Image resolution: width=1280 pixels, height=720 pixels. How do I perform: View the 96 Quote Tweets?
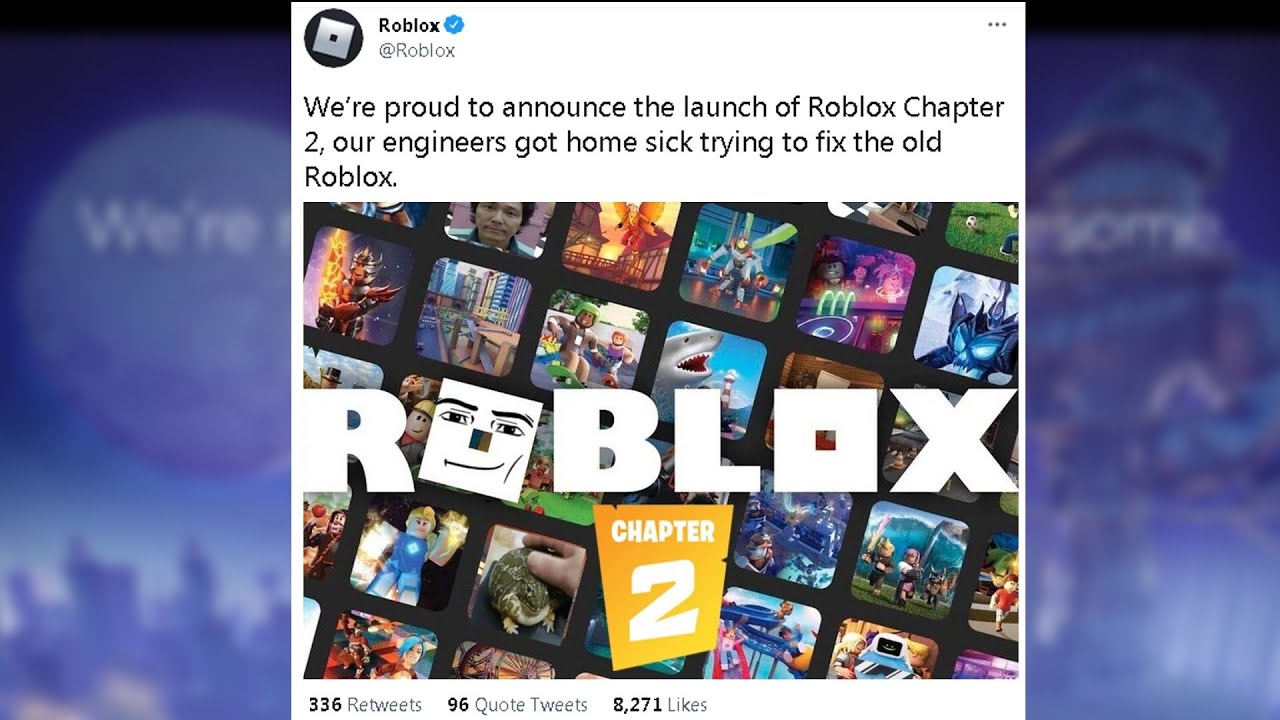point(517,704)
